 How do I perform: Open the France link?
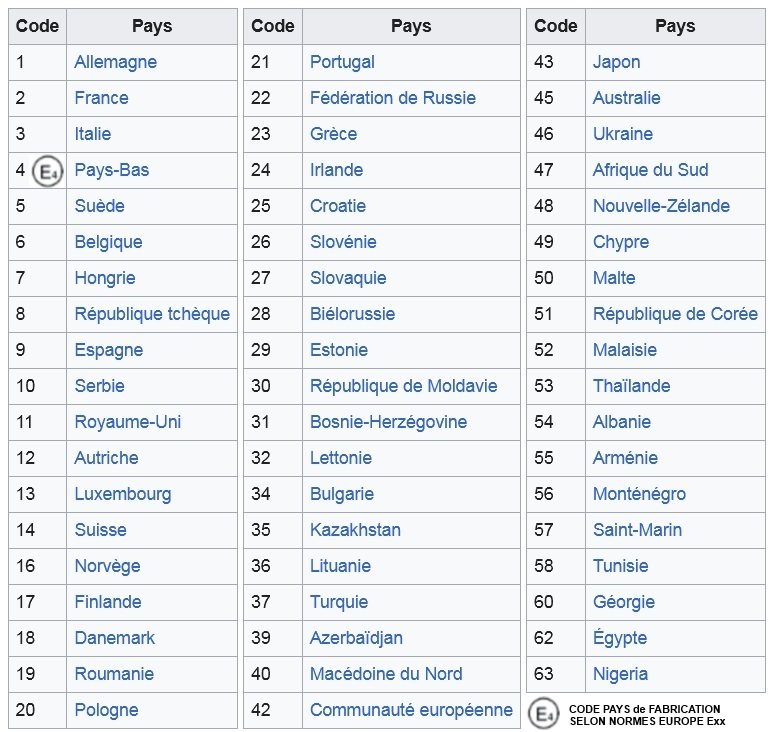(x=101, y=98)
